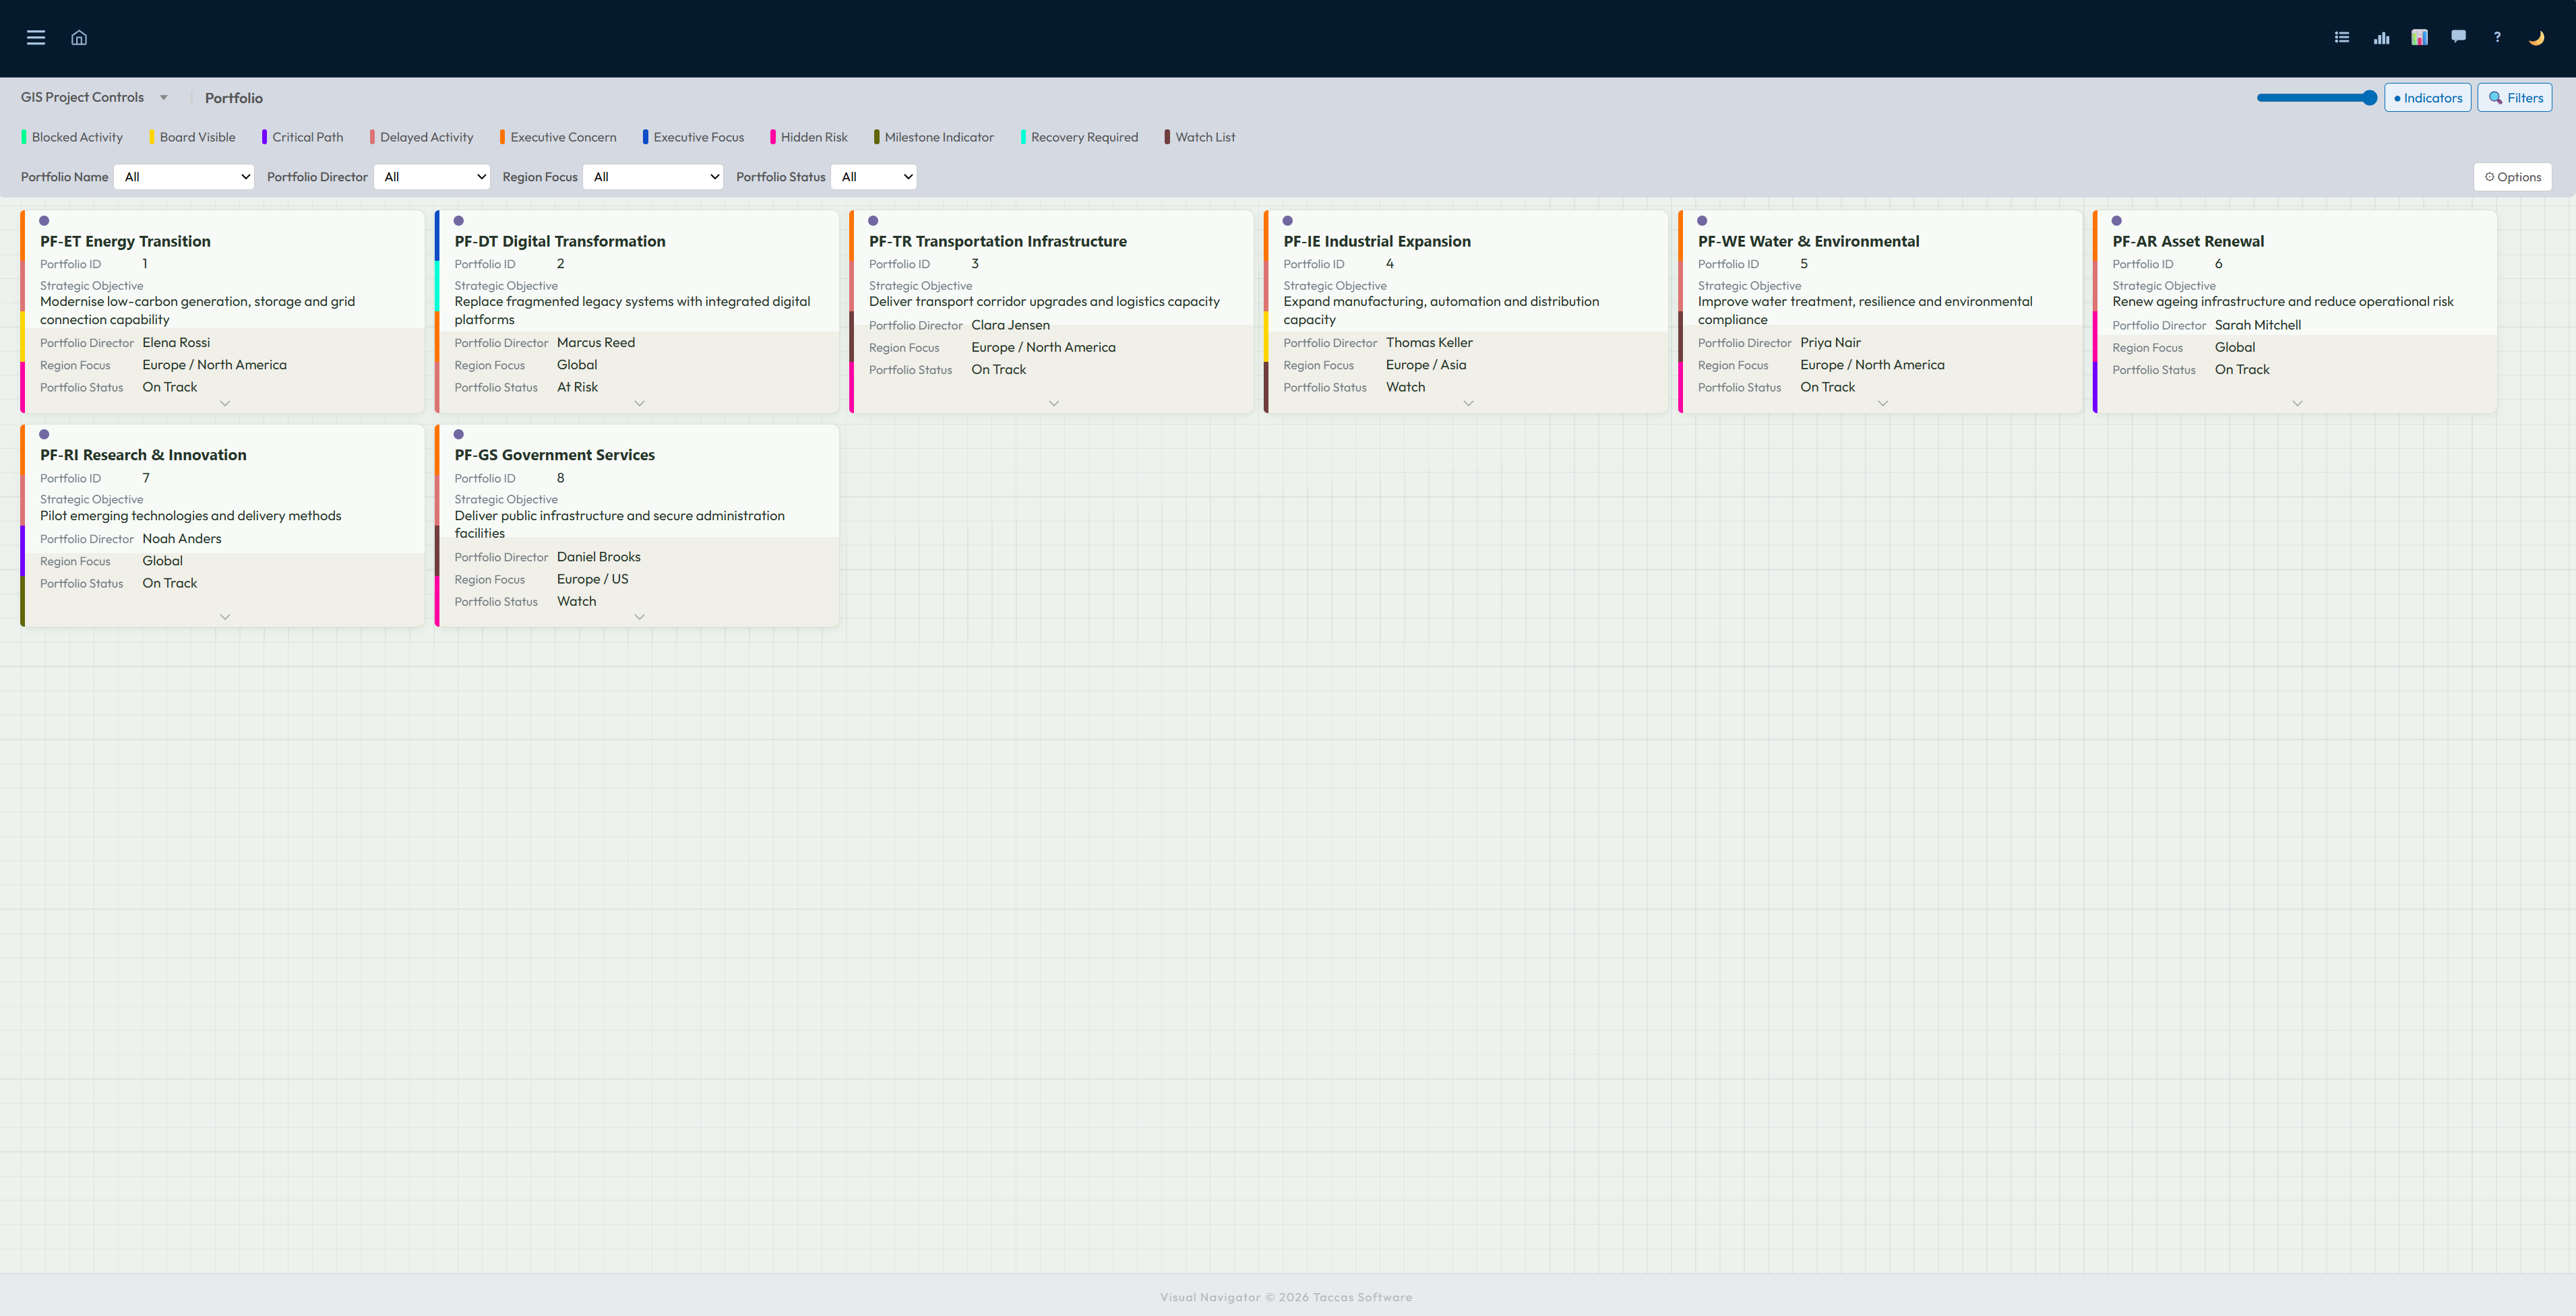2576x1316 pixels.
Task: Open PF-GS Government Services title
Action: (x=555, y=455)
